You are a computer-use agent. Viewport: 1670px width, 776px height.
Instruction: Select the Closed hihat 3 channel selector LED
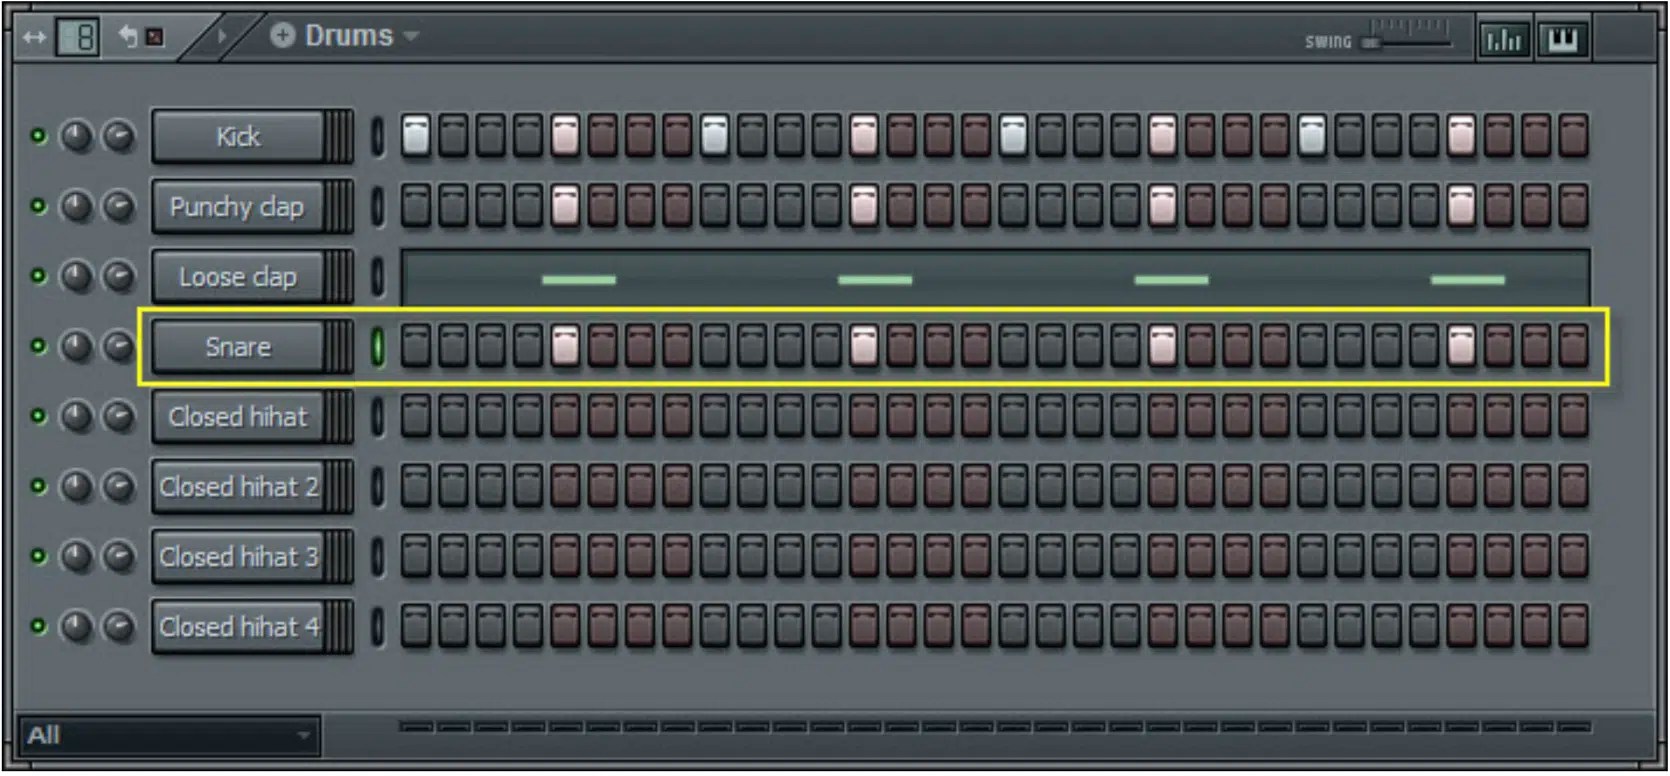click(378, 556)
